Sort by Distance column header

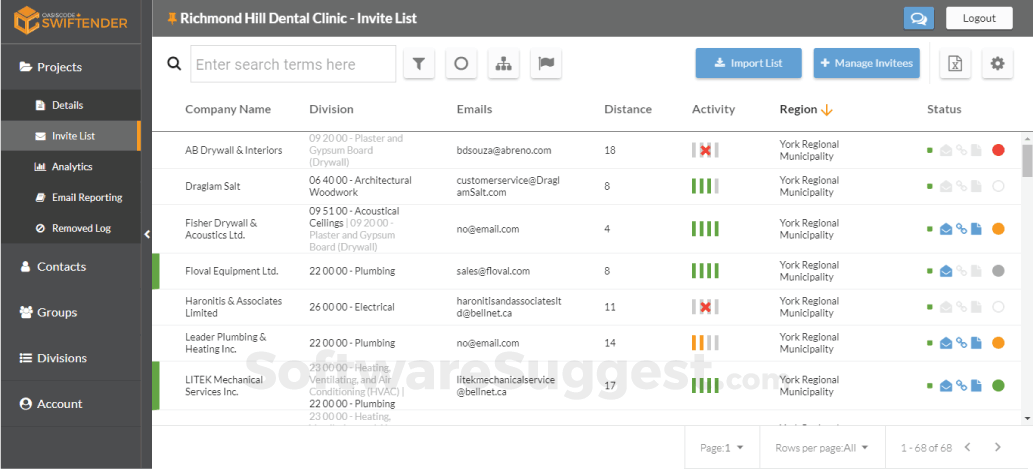(628, 109)
